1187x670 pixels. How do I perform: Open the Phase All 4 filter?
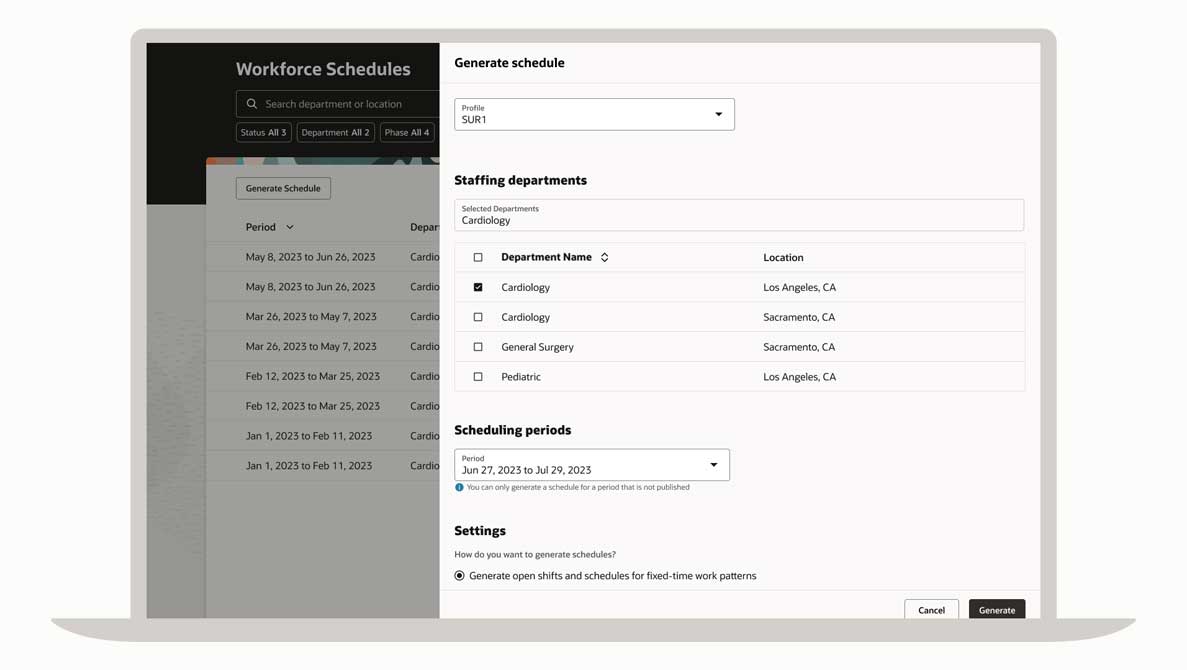click(x=406, y=133)
